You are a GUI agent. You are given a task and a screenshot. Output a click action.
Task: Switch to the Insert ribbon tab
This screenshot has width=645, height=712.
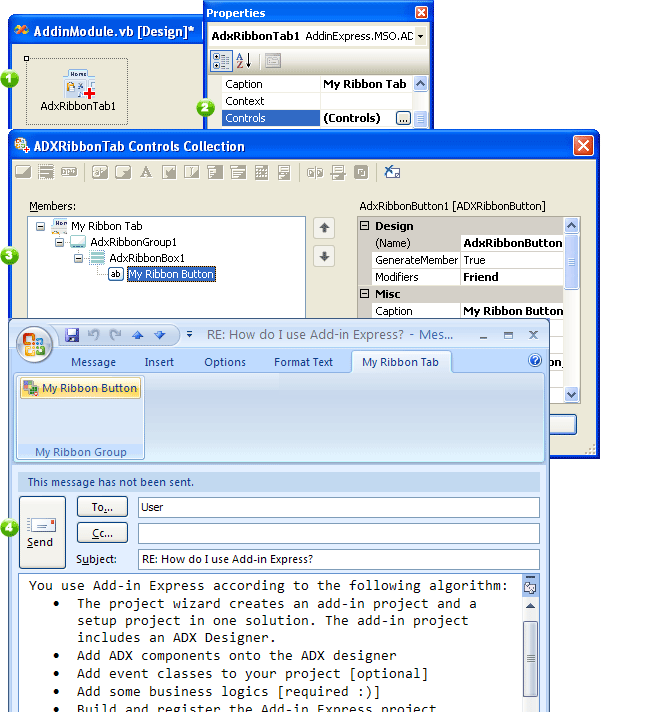tap(159, 362)
